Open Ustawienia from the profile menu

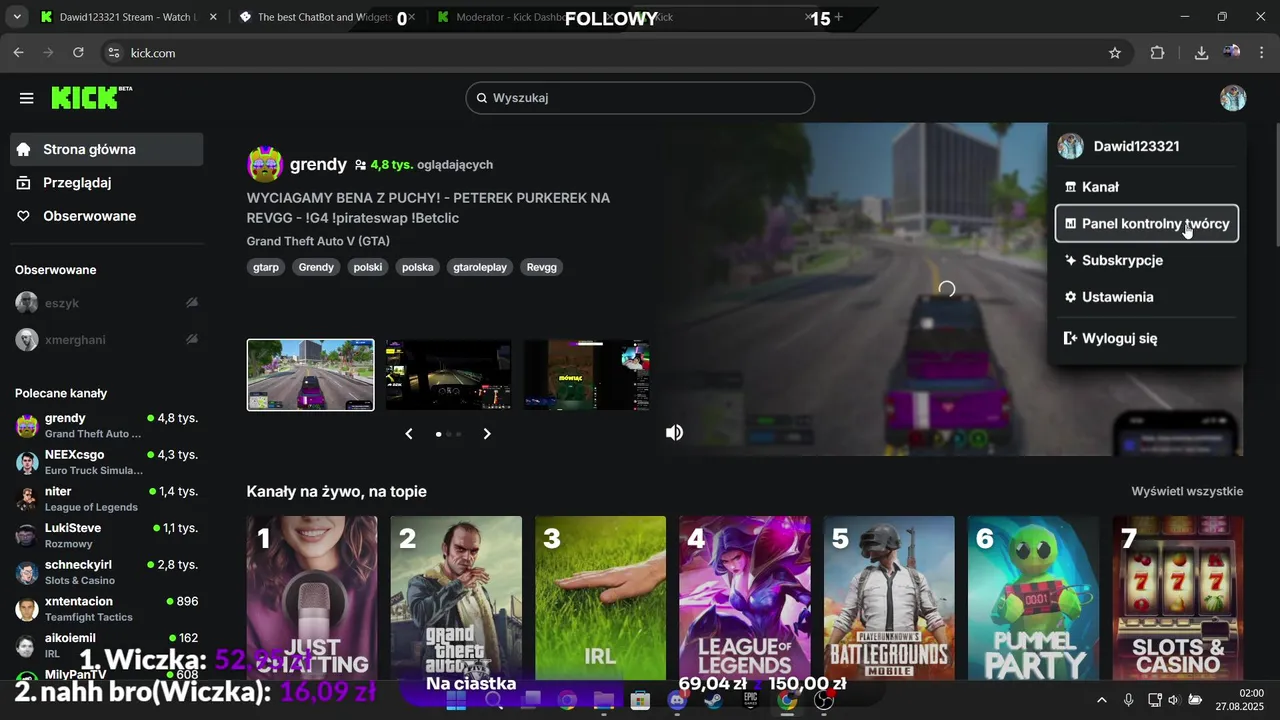pyautogui.click(x=1147, y=297)
